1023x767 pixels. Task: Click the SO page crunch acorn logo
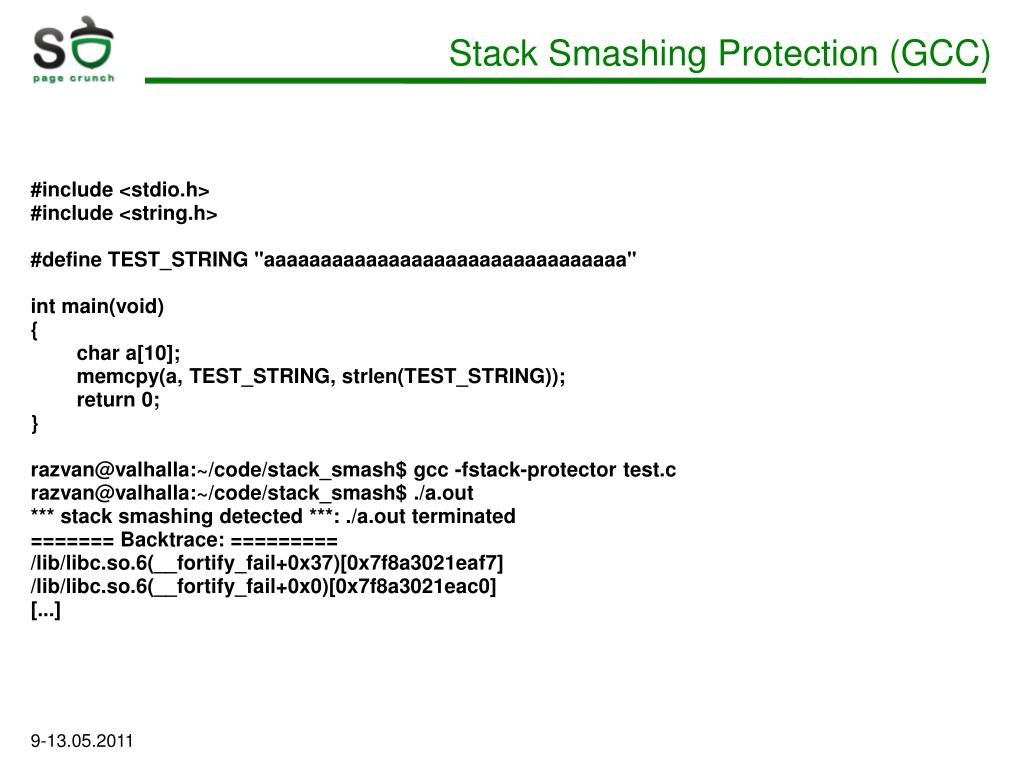pyautogui.click(x=73, y=50)
